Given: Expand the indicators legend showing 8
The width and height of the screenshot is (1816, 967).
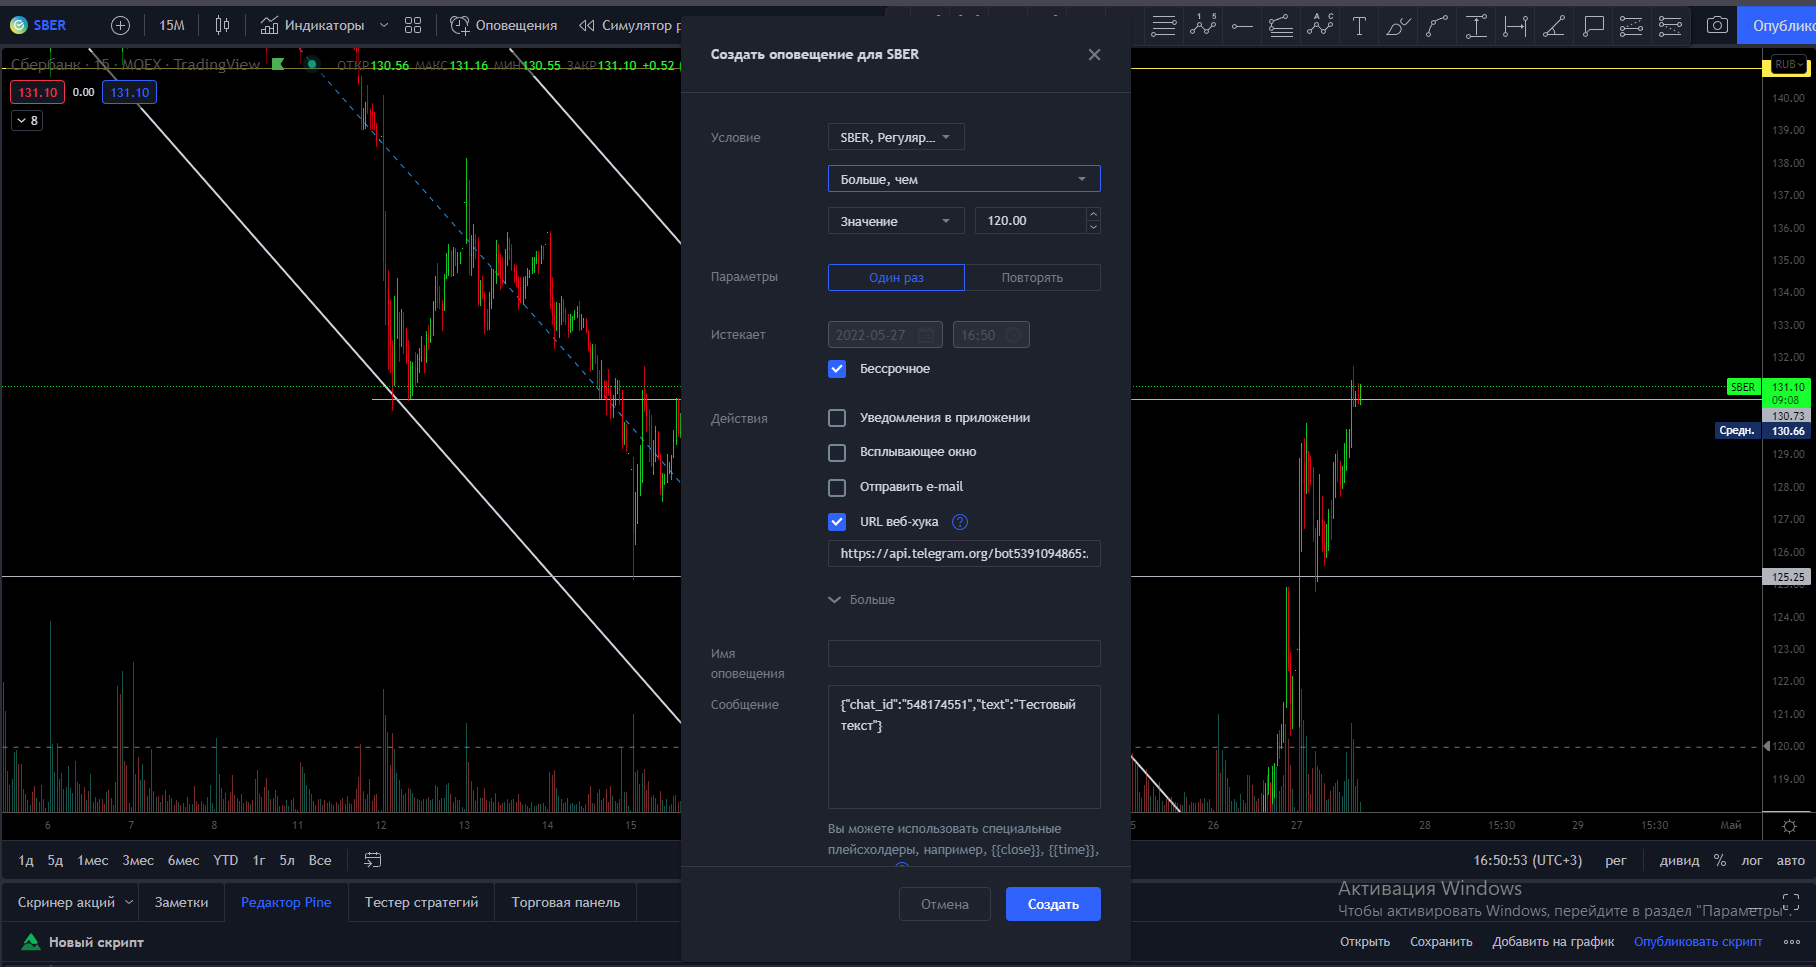Looking at the screenshot, I should 27,121.
